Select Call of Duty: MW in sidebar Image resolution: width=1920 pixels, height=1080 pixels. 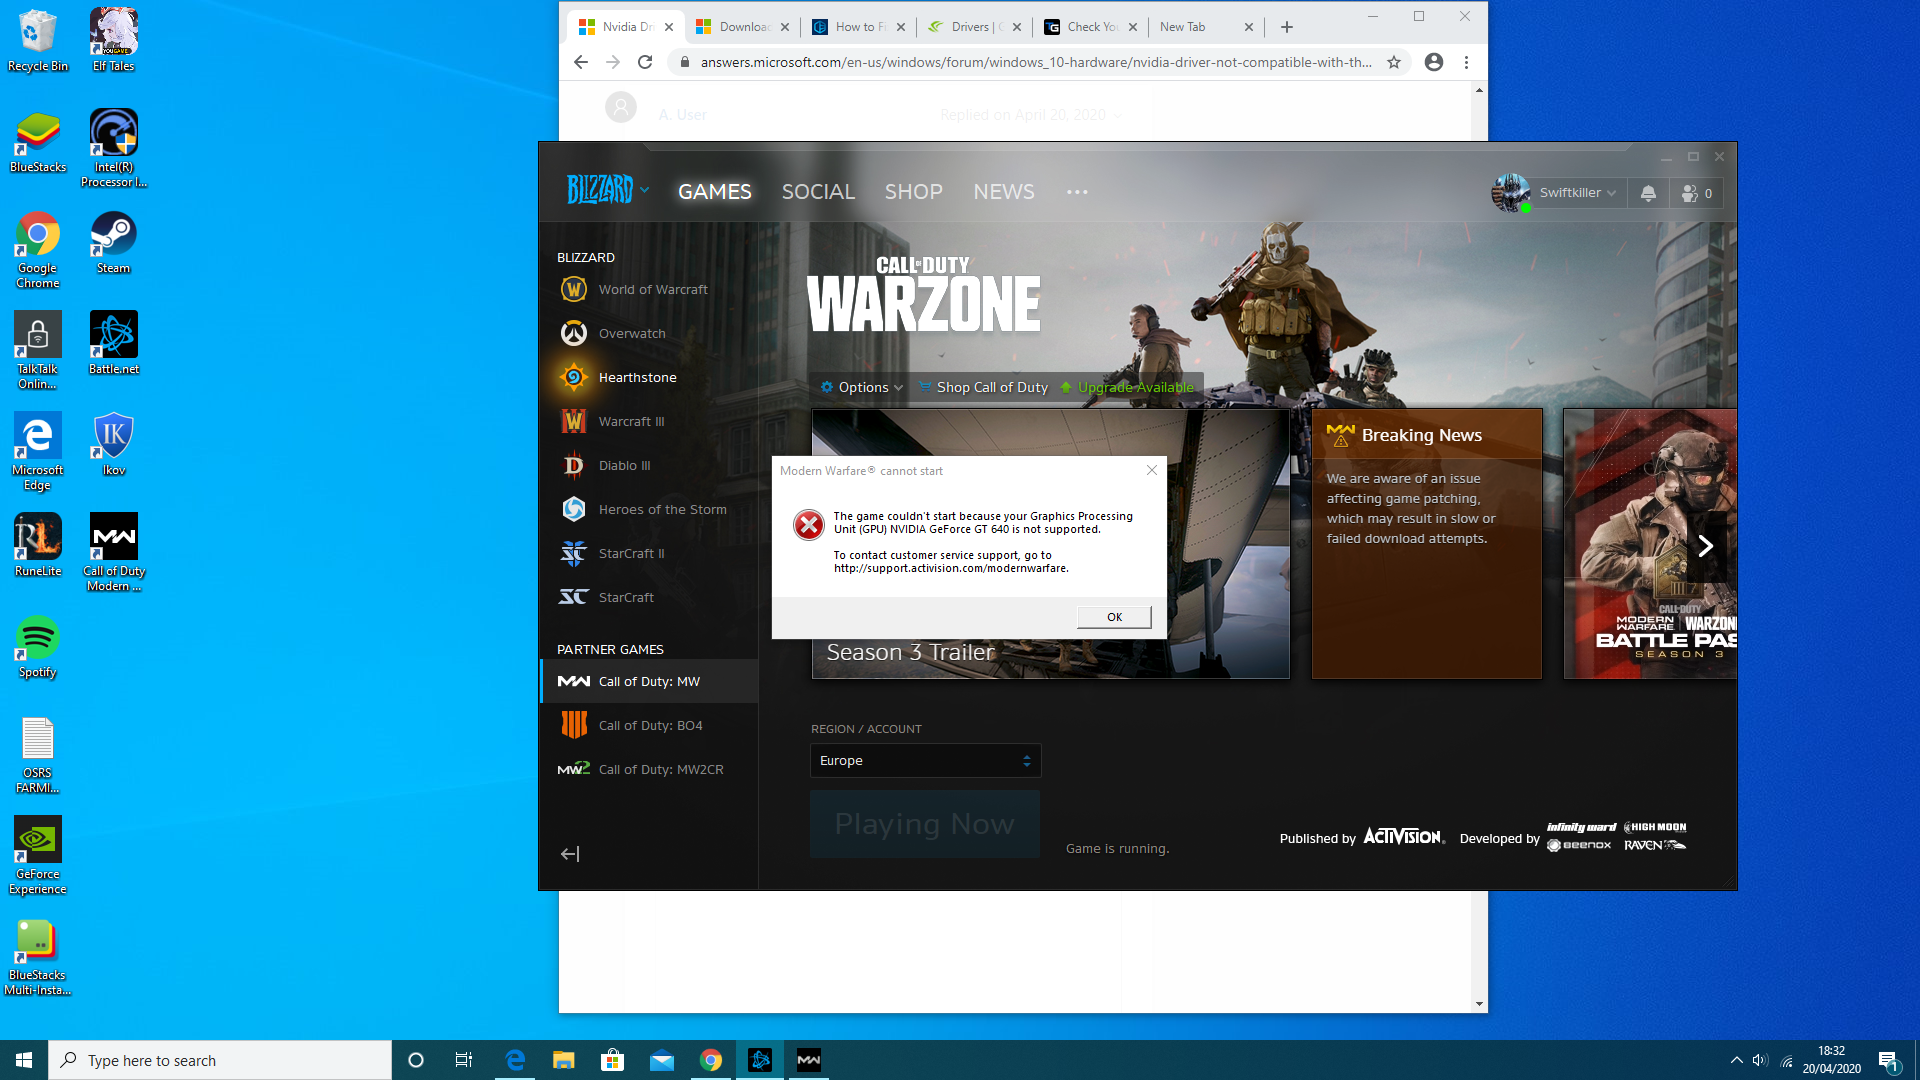click(649, 681)
